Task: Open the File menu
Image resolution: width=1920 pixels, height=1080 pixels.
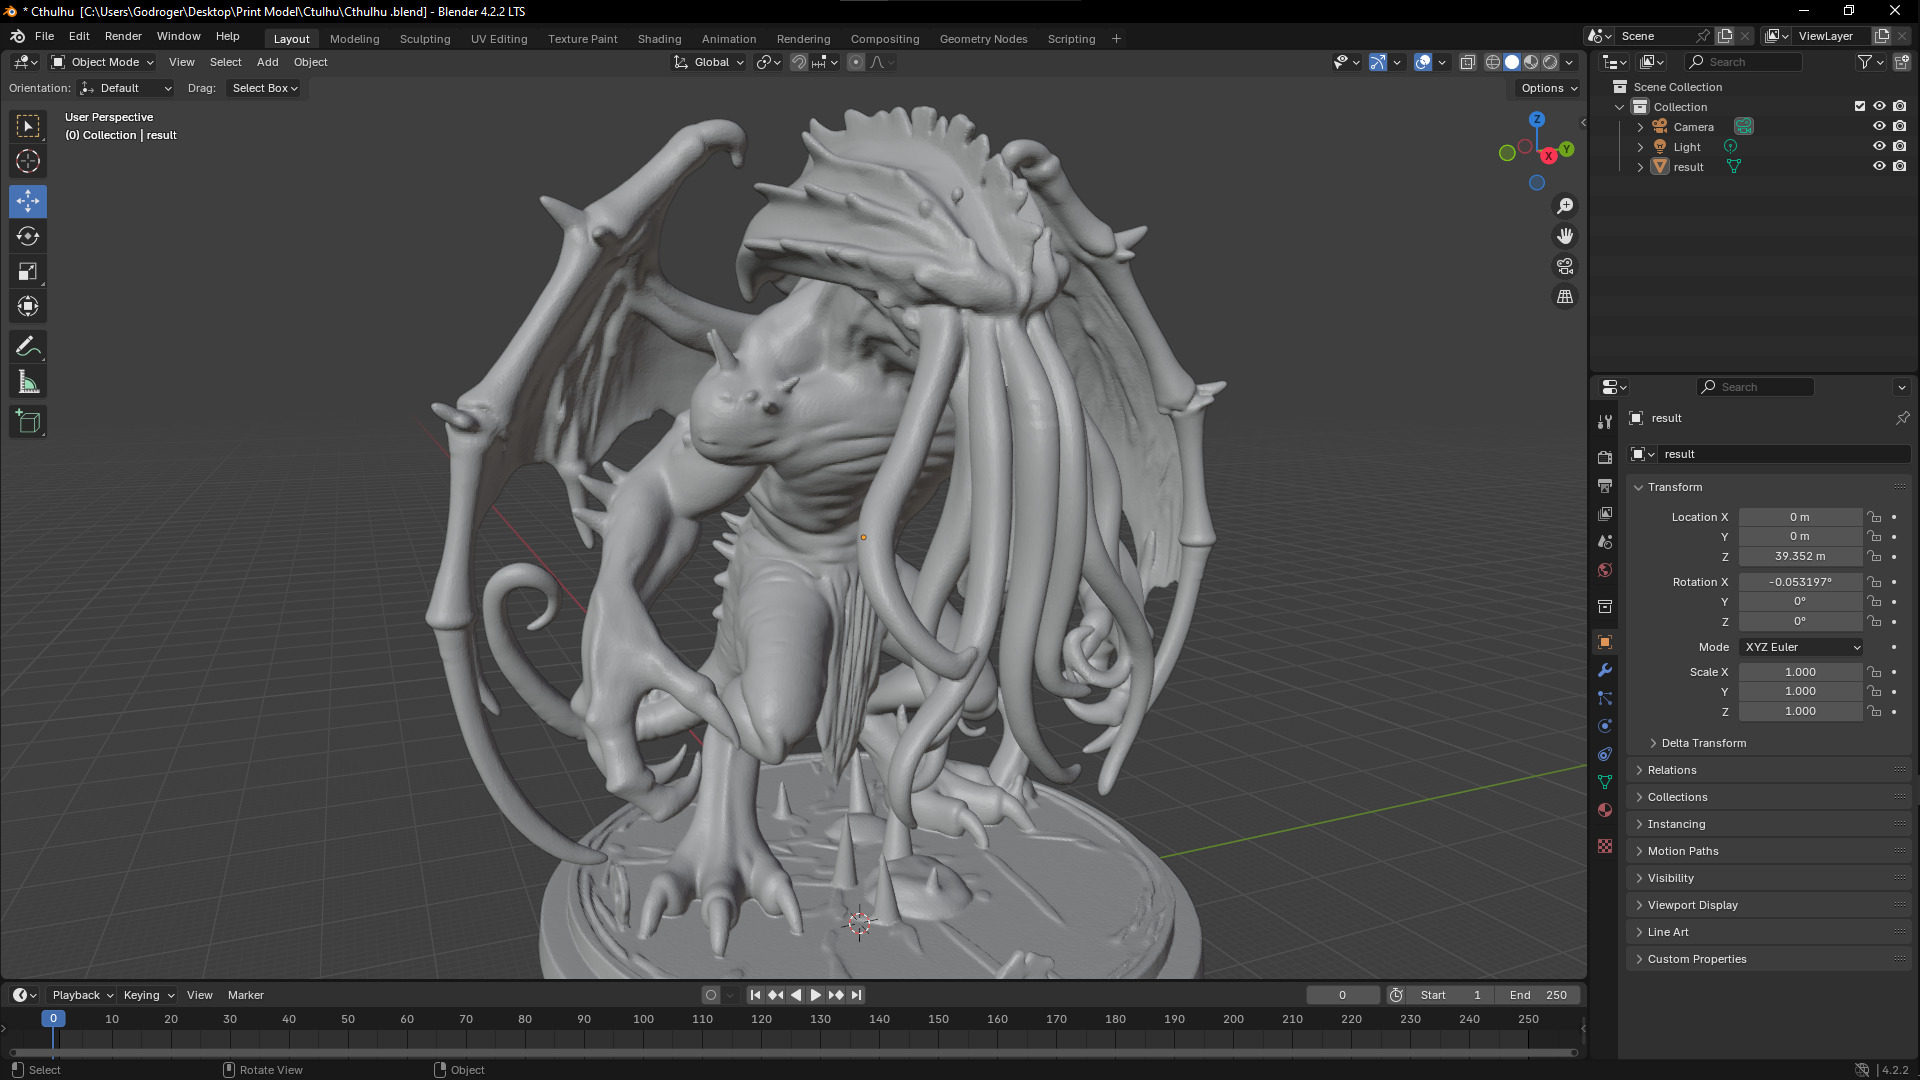Action: click(x=44, y=36)
